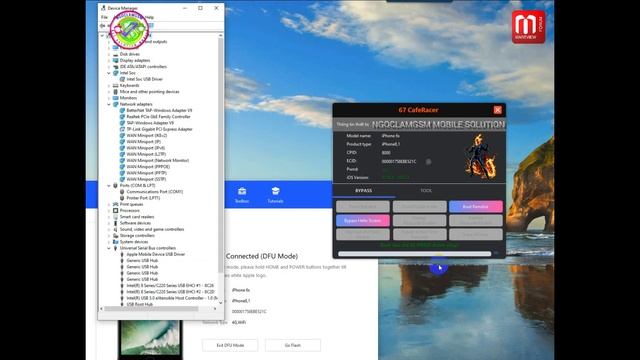Select WAN Miniport (PPTP)
Image resolution: width=640 pixels, height=360 pixels.
[147, 173]
